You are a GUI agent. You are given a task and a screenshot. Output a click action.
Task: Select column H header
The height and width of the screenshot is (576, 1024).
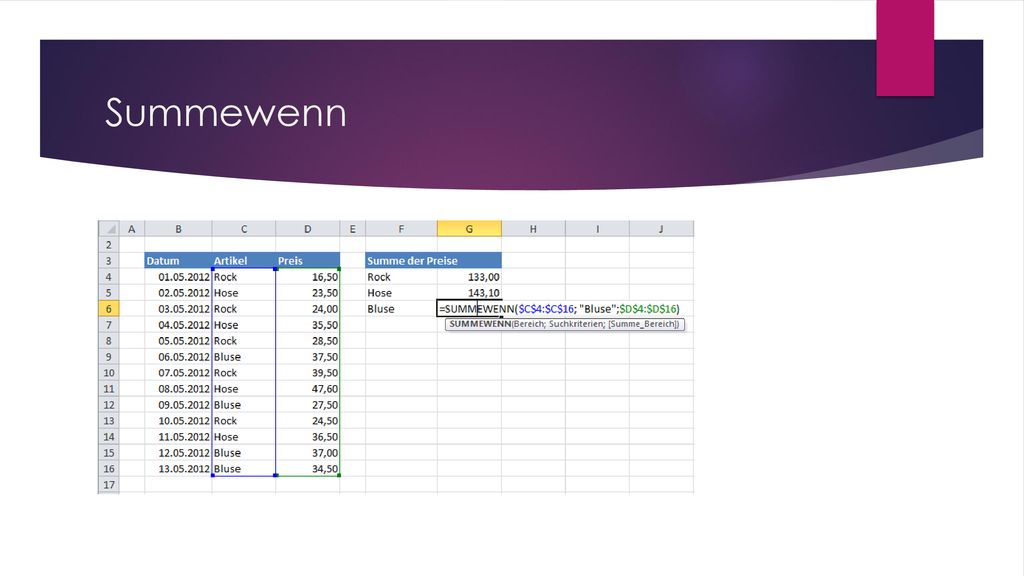[x=534, y=229]
